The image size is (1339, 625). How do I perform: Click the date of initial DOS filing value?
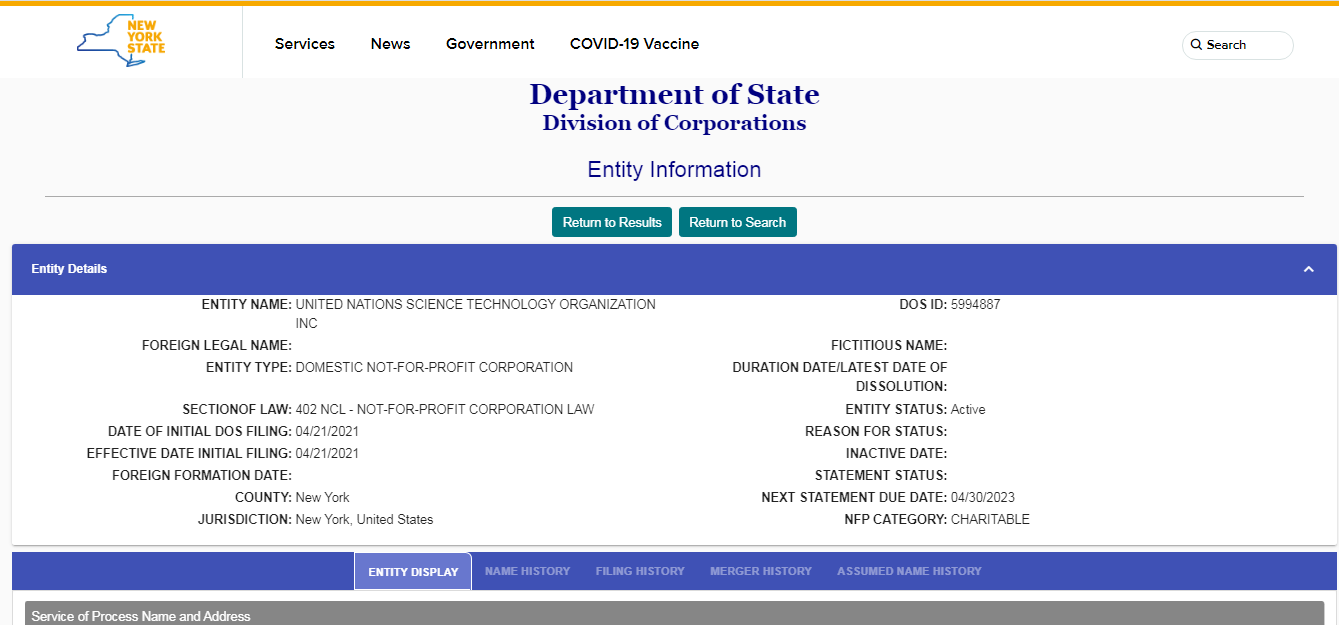point(327,431)
